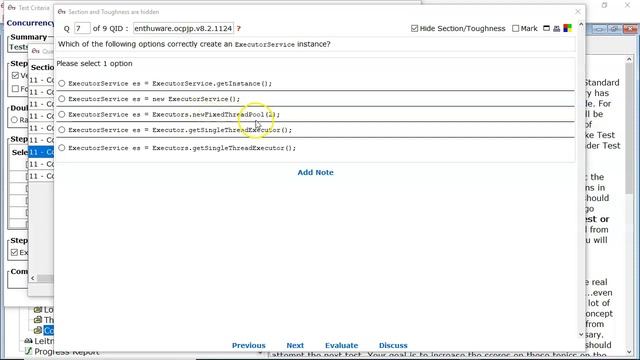Click the Test Criteria window key icon
Screen dimensions: 640x360
click(11, 7)
